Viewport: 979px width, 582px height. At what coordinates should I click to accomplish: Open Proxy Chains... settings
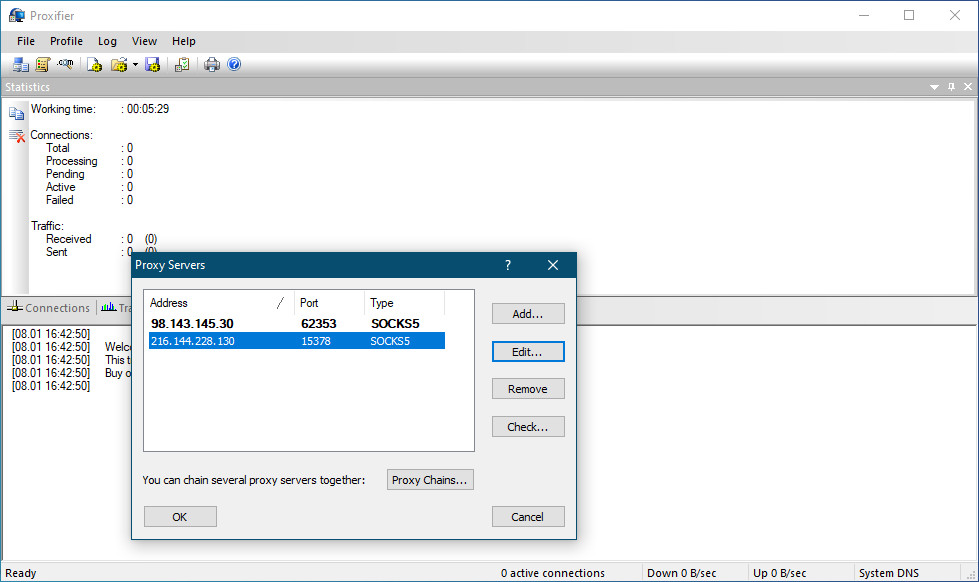(x=430, y=480)
